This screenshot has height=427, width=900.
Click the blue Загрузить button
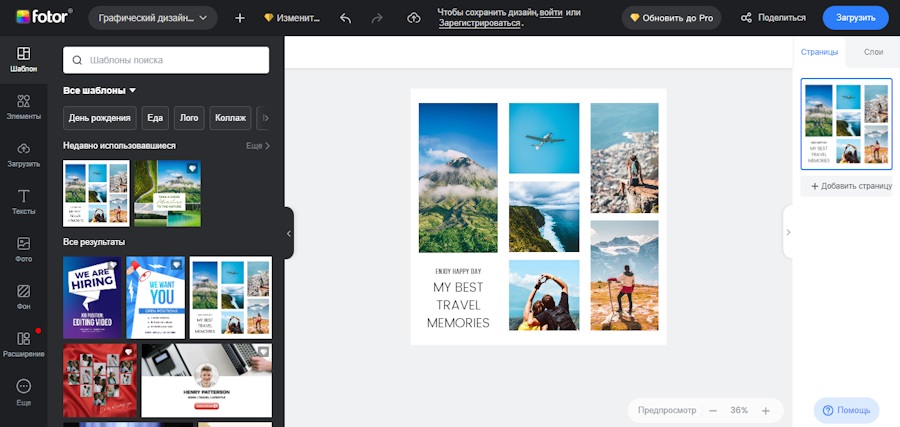tap(855, 18)
